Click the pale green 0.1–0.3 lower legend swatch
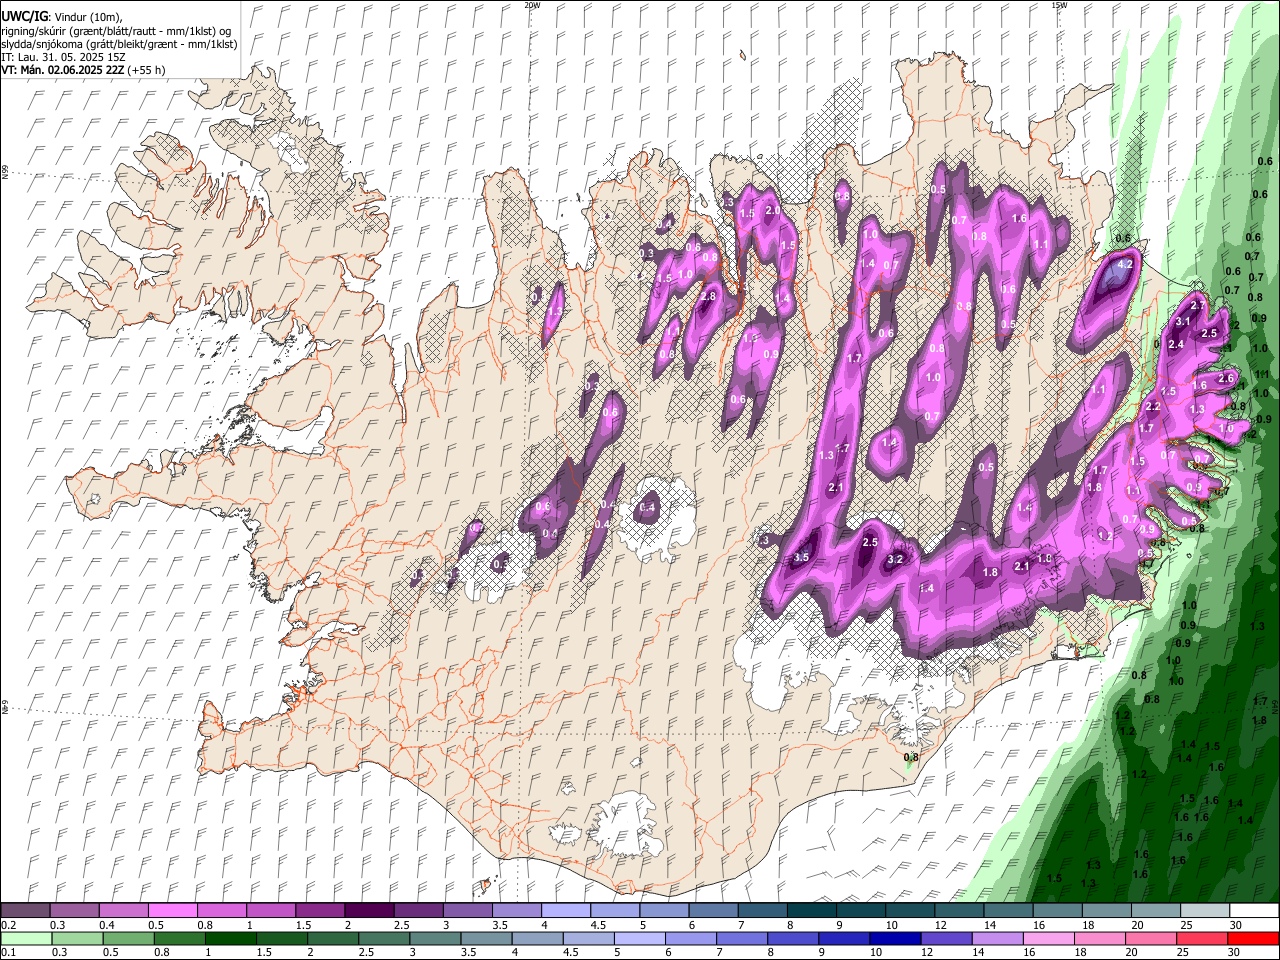The width and height of the screenshot is (1280, 960). [x=26, y=938]
